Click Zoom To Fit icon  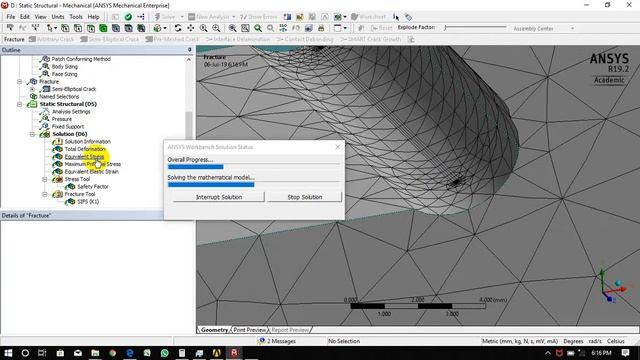232,28
